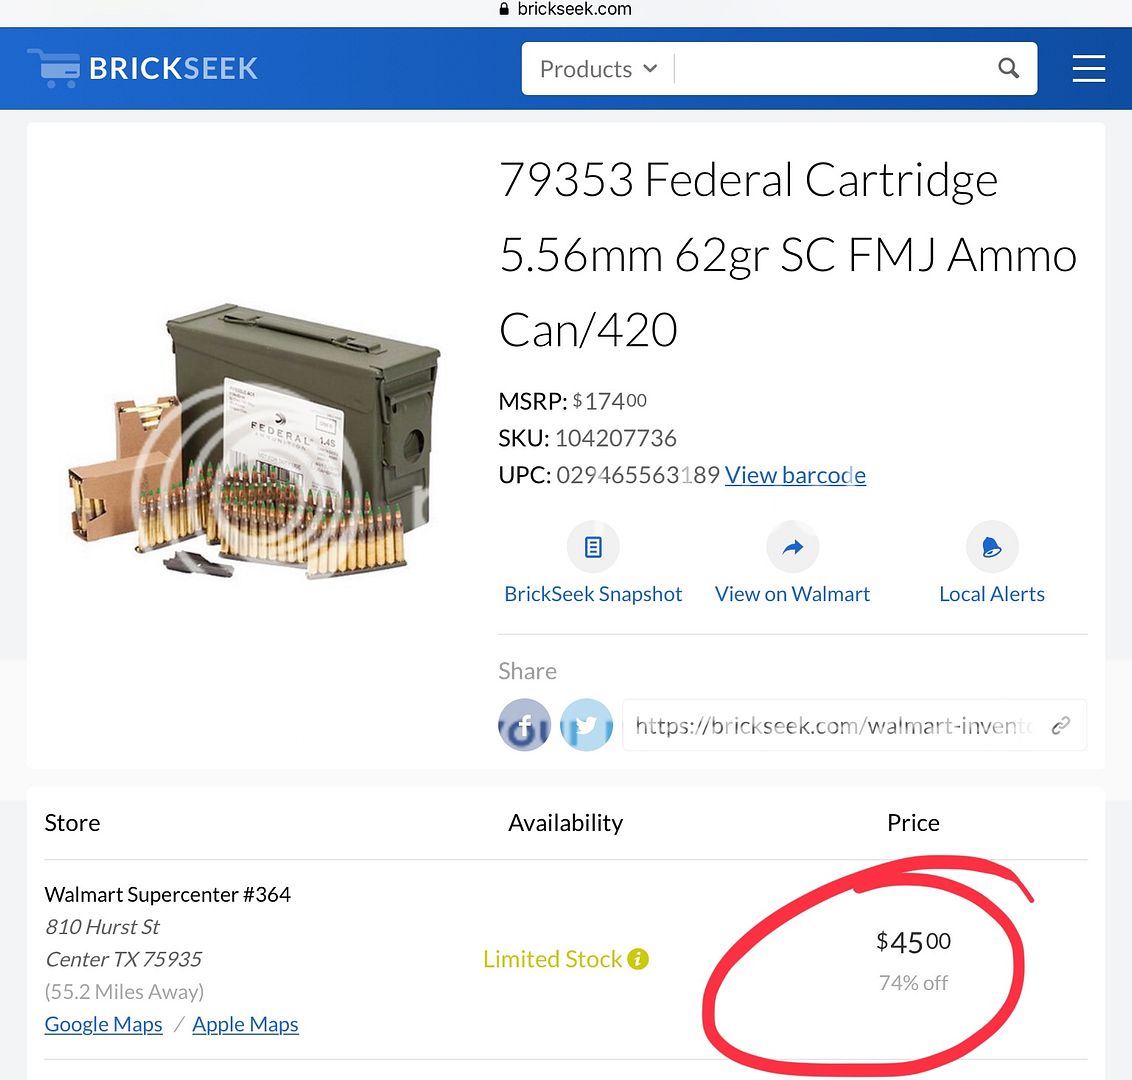Copy the share URL using the link icon
Screen dimensions: 1132x1080
[1061, 725]
